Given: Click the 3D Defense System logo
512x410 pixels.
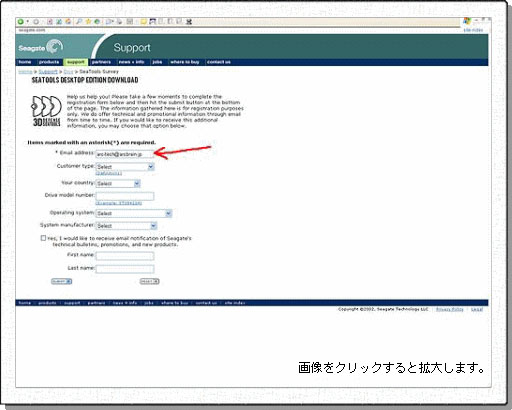Looking at the screenshot, I should pos(46,111).
